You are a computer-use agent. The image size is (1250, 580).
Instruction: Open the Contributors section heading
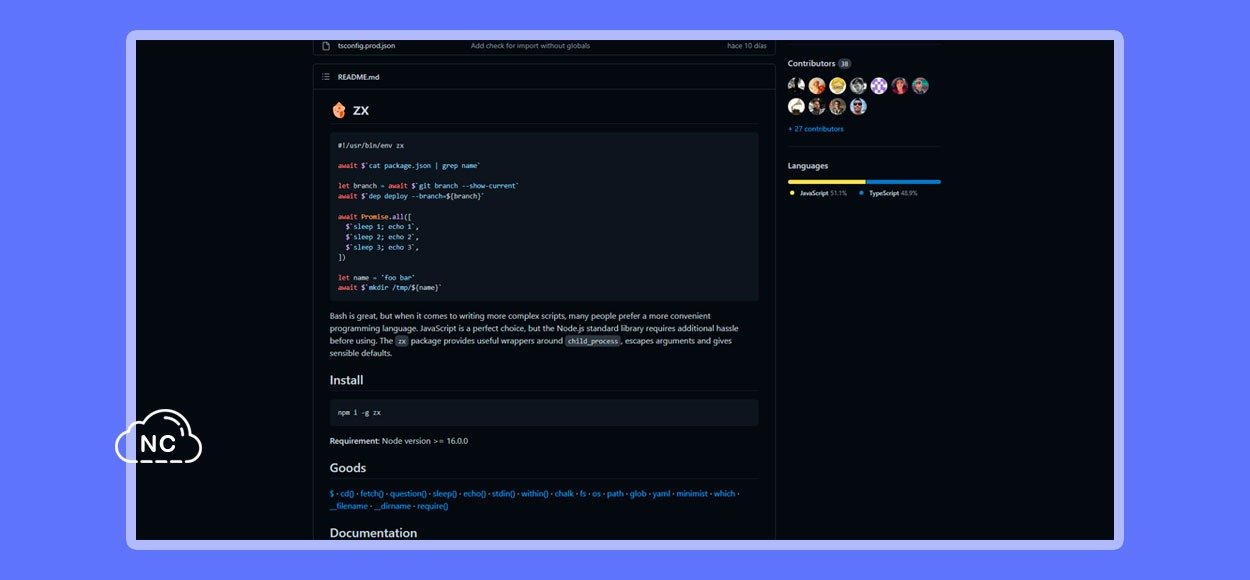(811, 64)
